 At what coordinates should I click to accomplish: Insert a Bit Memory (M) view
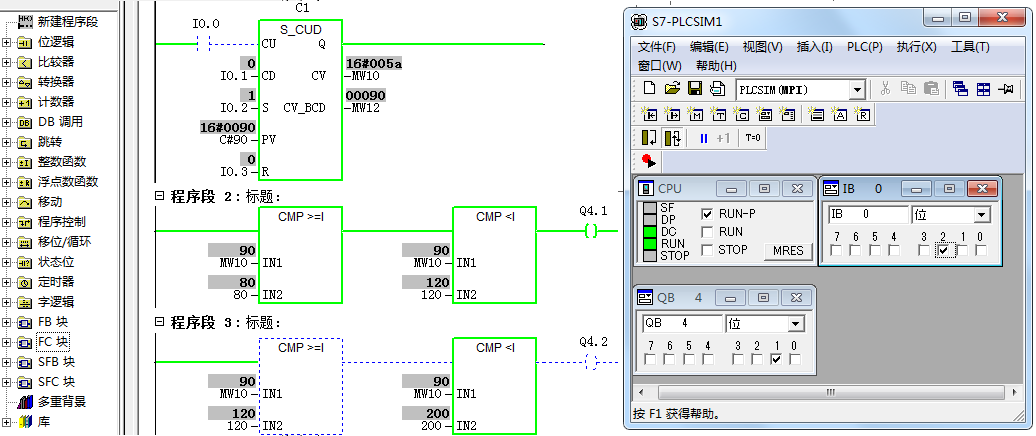696,115
